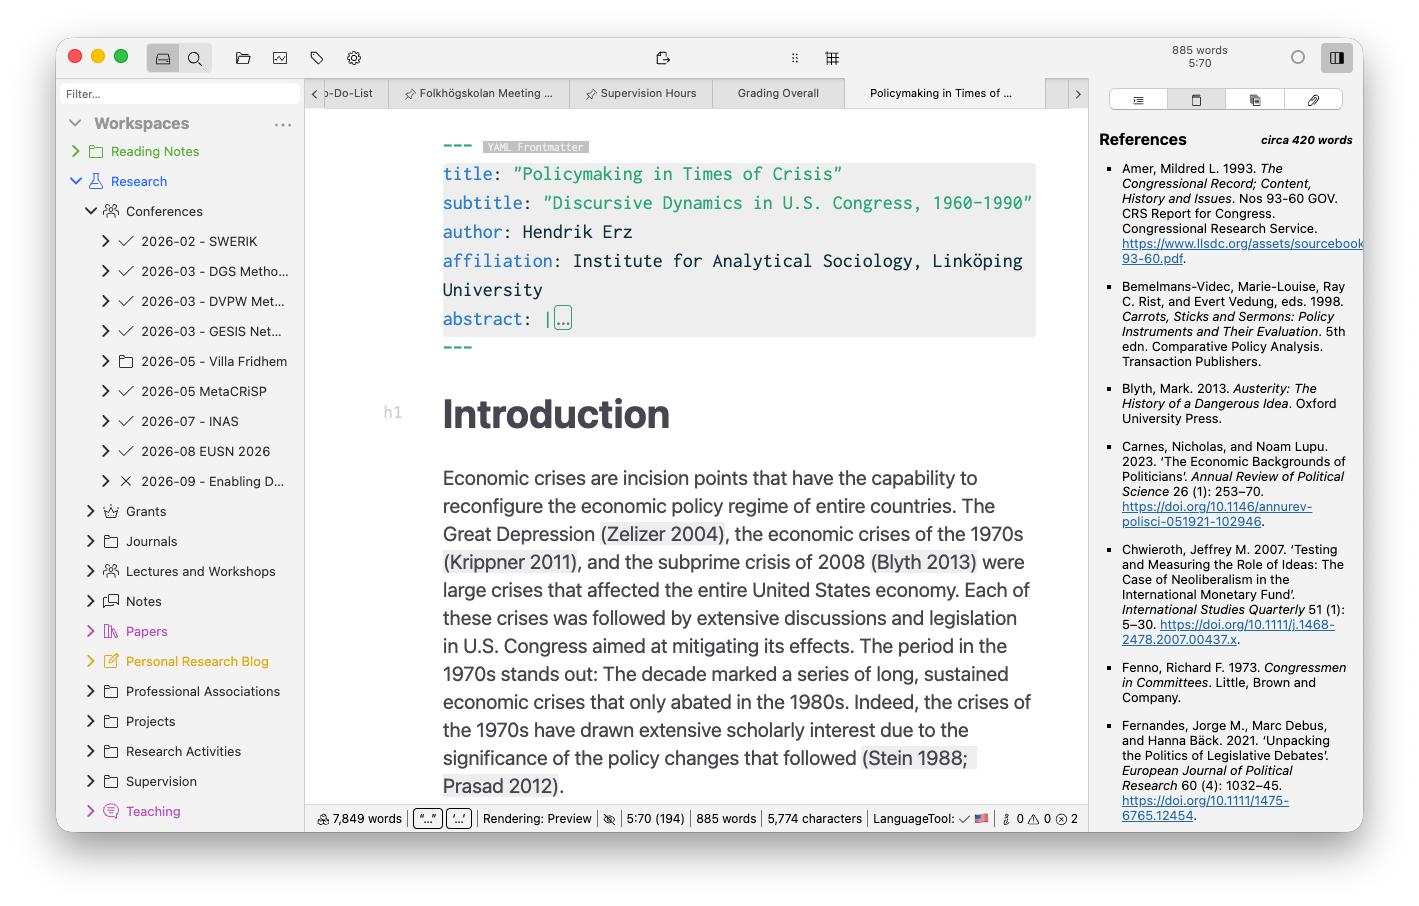Expand the Grants folder
1419x906 pixels.
click(x=91, y=511)
